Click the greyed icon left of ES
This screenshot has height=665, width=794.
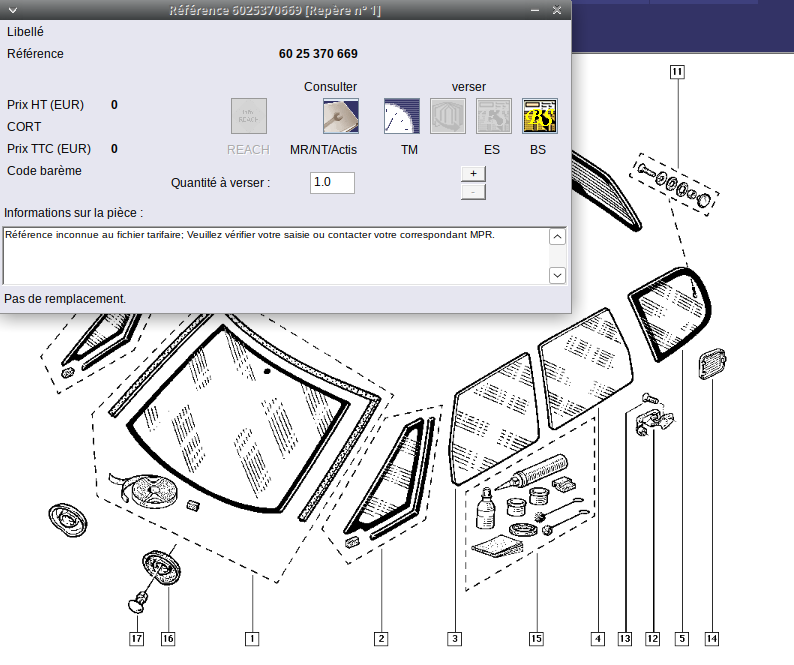(448, 116)
